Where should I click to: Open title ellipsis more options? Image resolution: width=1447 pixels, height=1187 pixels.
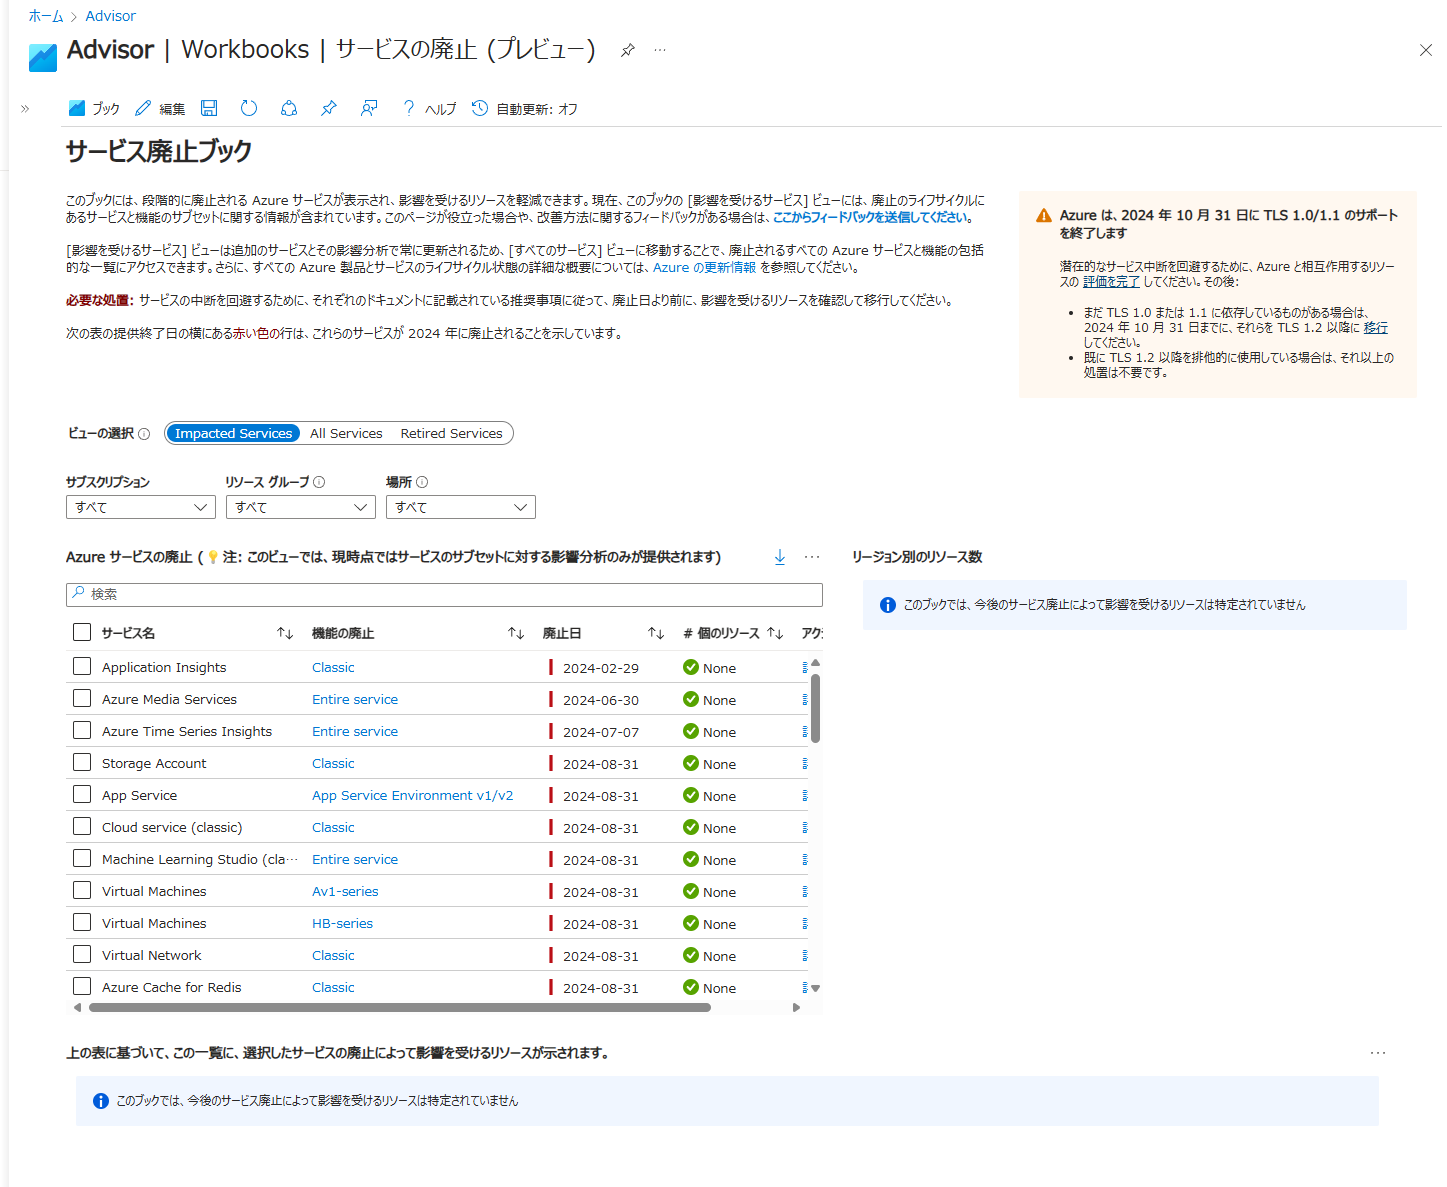coord(660,50)
